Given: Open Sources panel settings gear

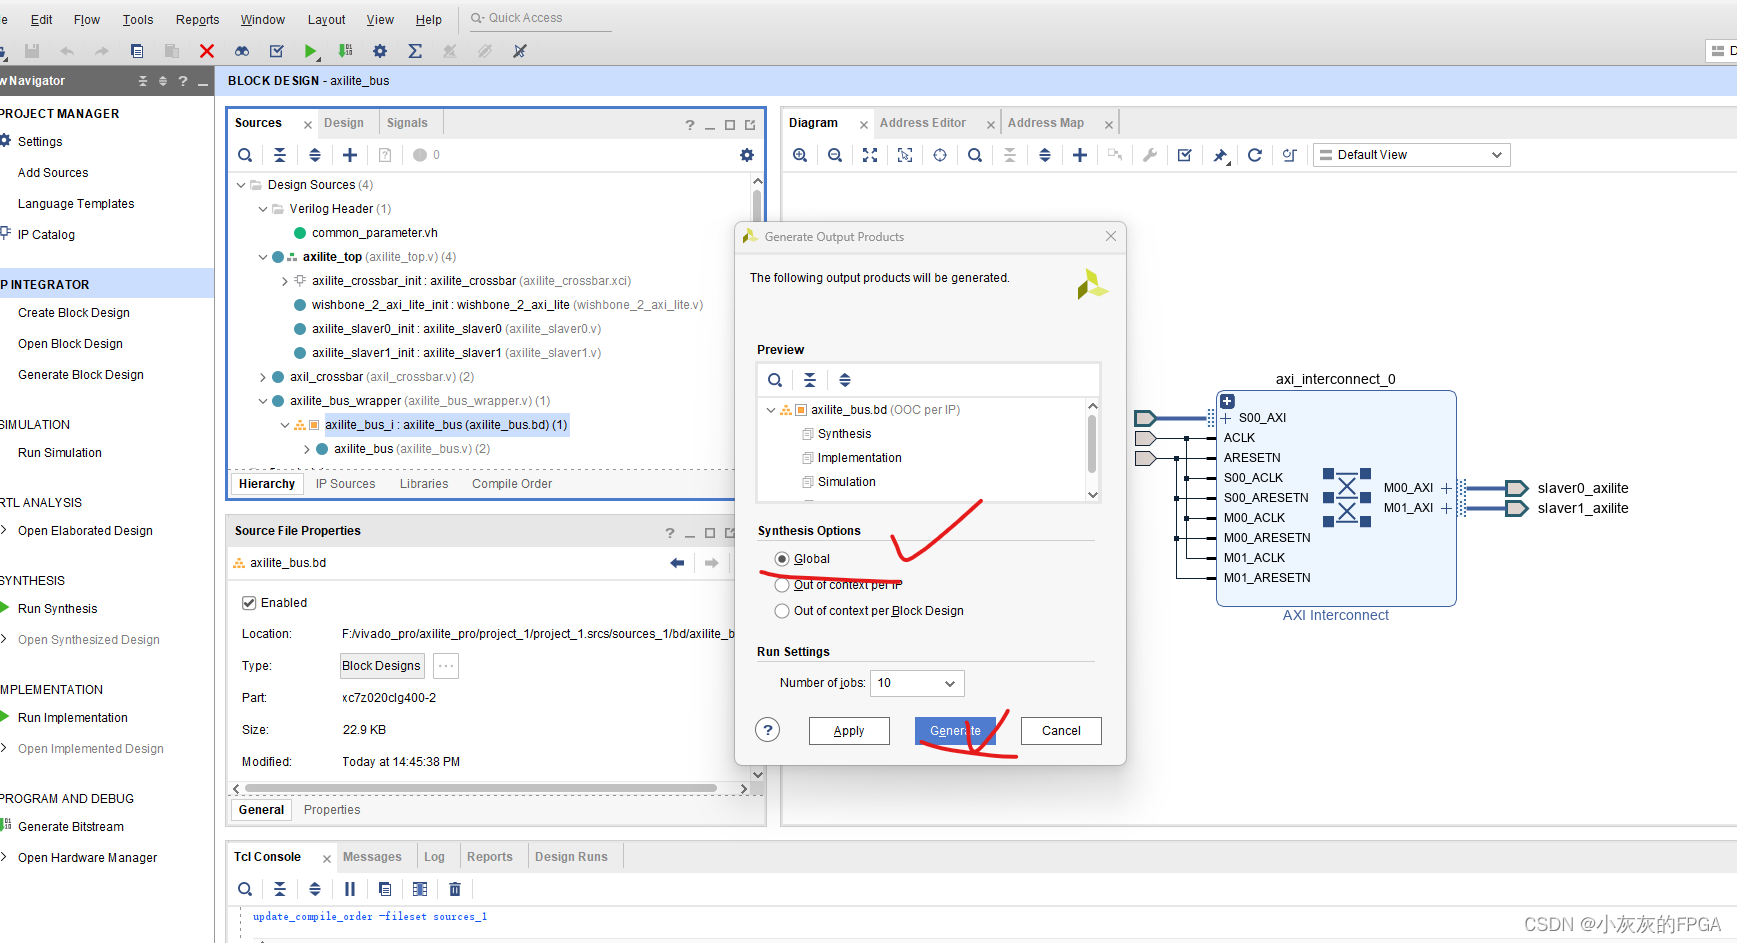Looking at the screenshot, I should (x=747, y=155).
